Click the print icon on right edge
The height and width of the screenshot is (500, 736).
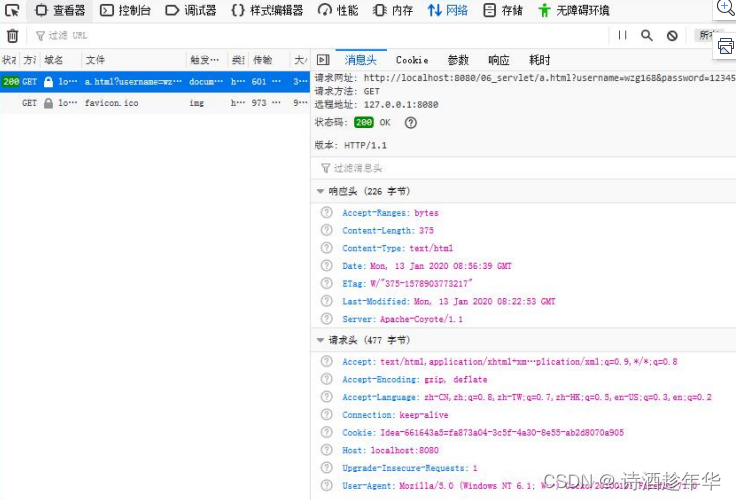click(x=726, y=46)
